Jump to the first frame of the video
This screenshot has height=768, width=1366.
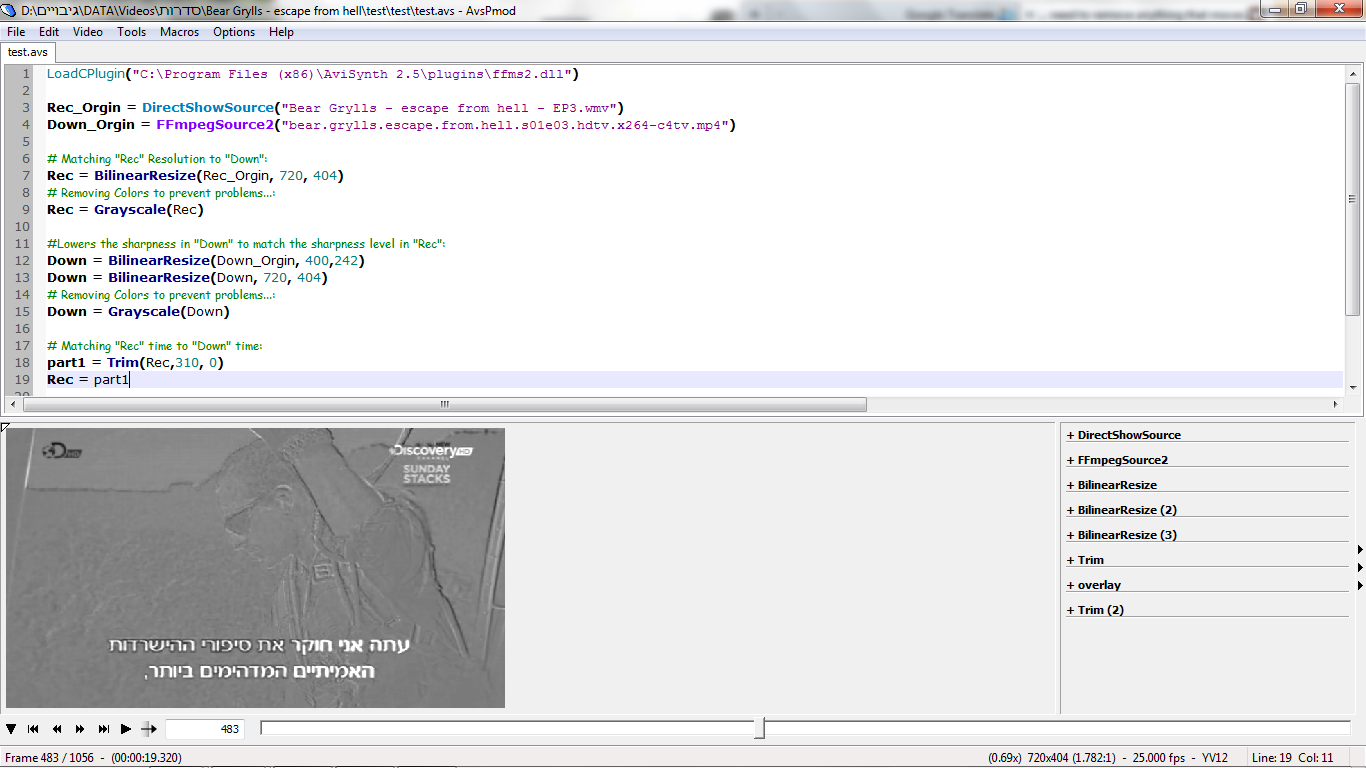[x=33, y=729]
